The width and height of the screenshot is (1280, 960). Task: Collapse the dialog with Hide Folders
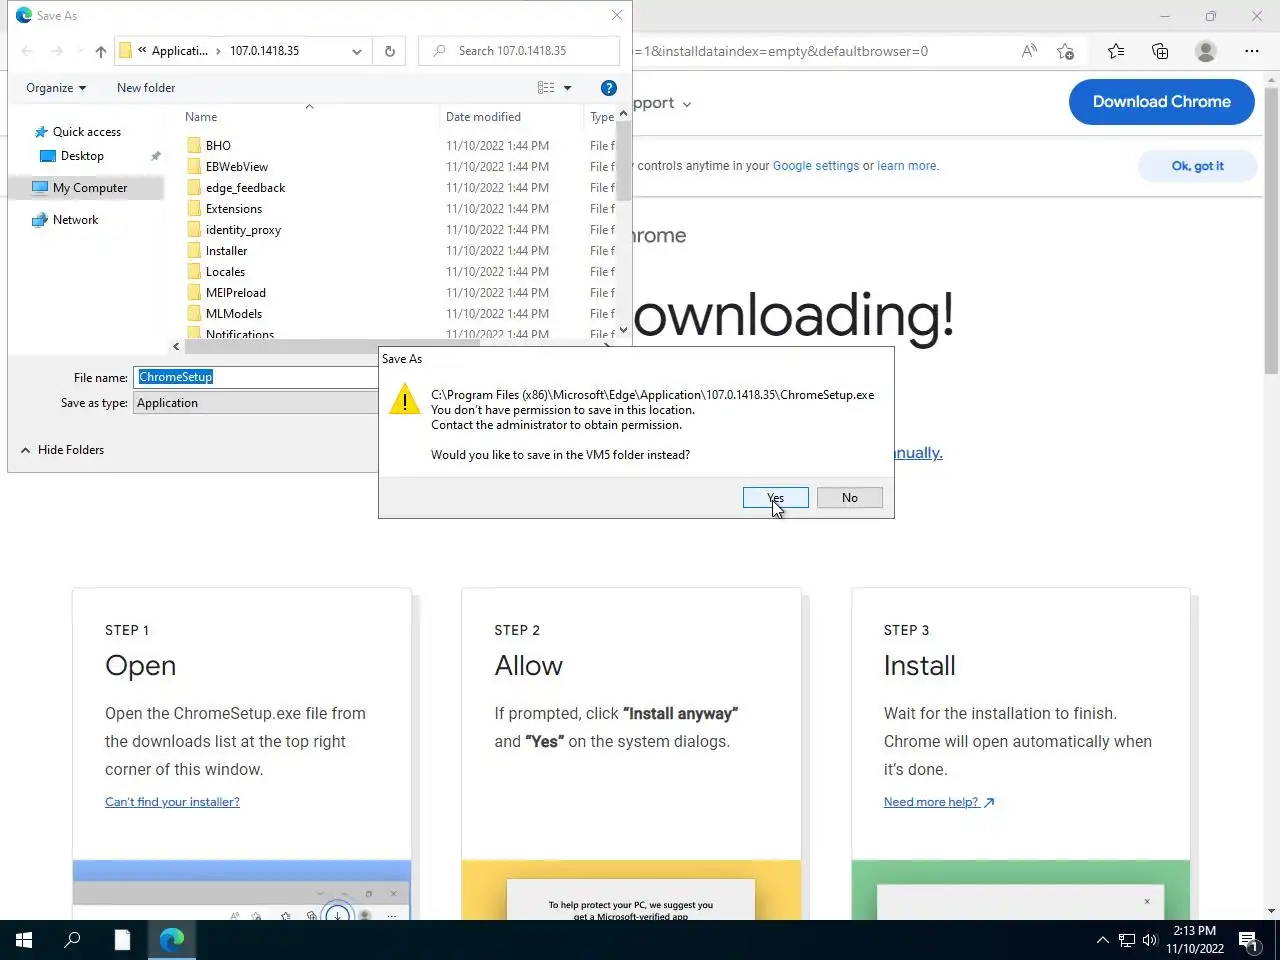(62, 450)
